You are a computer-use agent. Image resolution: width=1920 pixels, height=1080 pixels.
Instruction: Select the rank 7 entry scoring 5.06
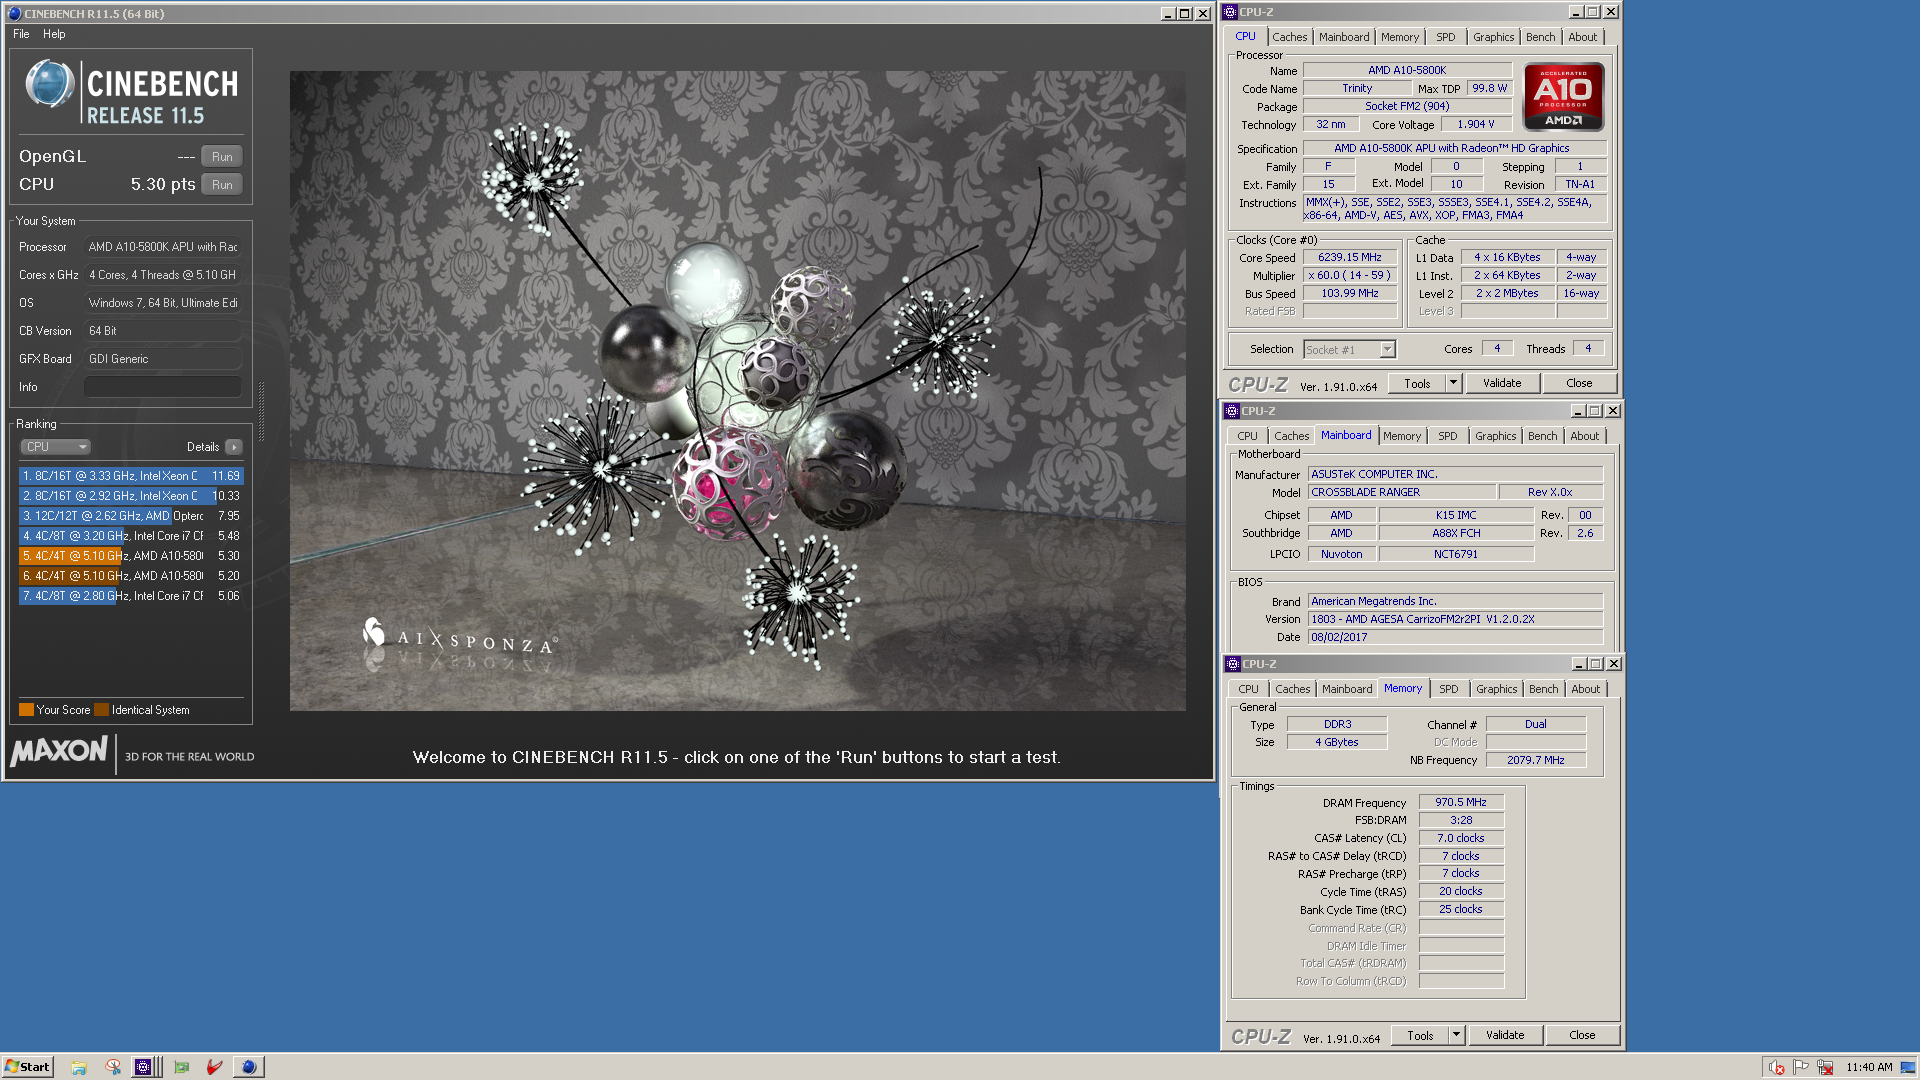coord(131,596)
